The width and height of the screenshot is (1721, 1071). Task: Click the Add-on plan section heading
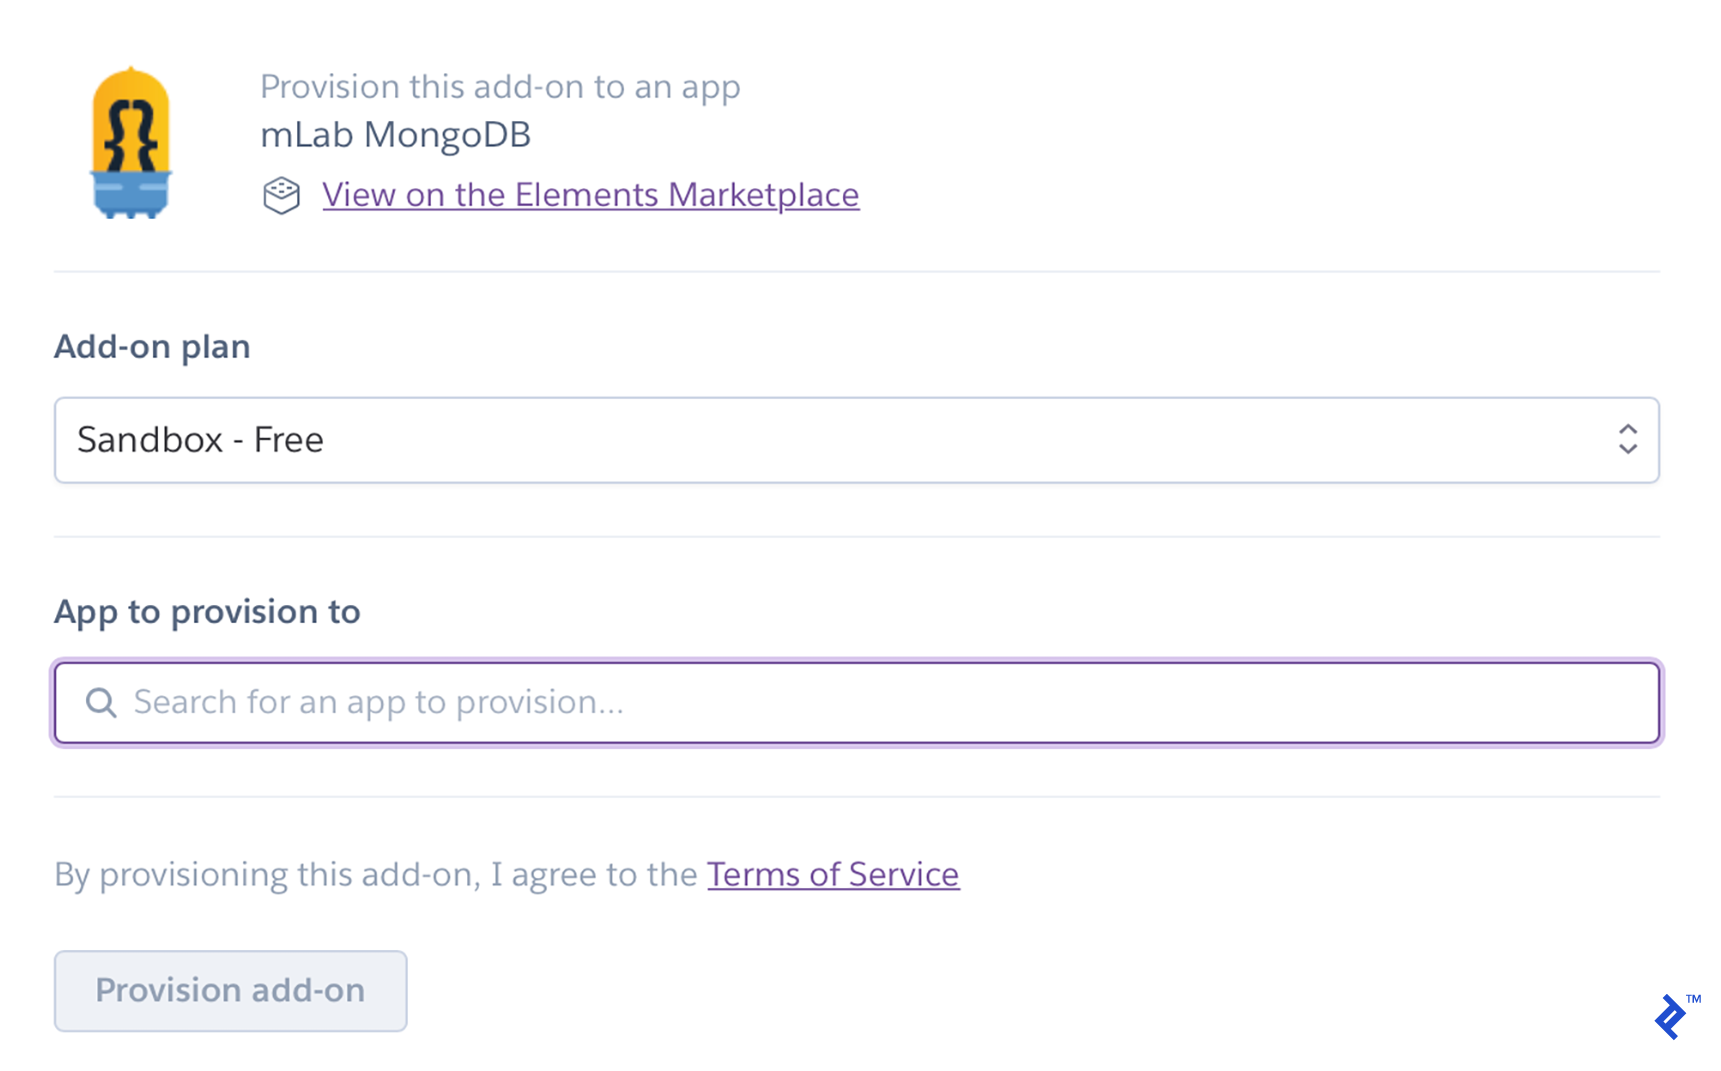pyautogui.click(x=151, y=346)
